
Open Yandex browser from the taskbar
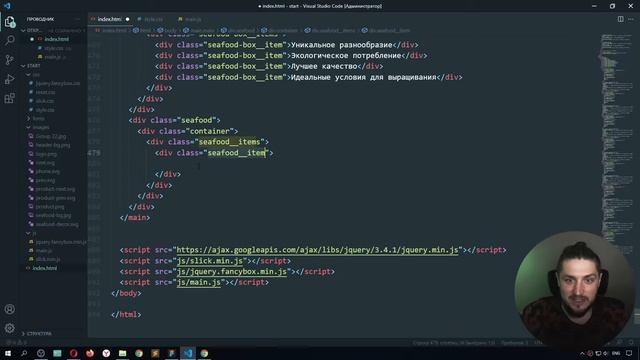(x=106, y=353)
